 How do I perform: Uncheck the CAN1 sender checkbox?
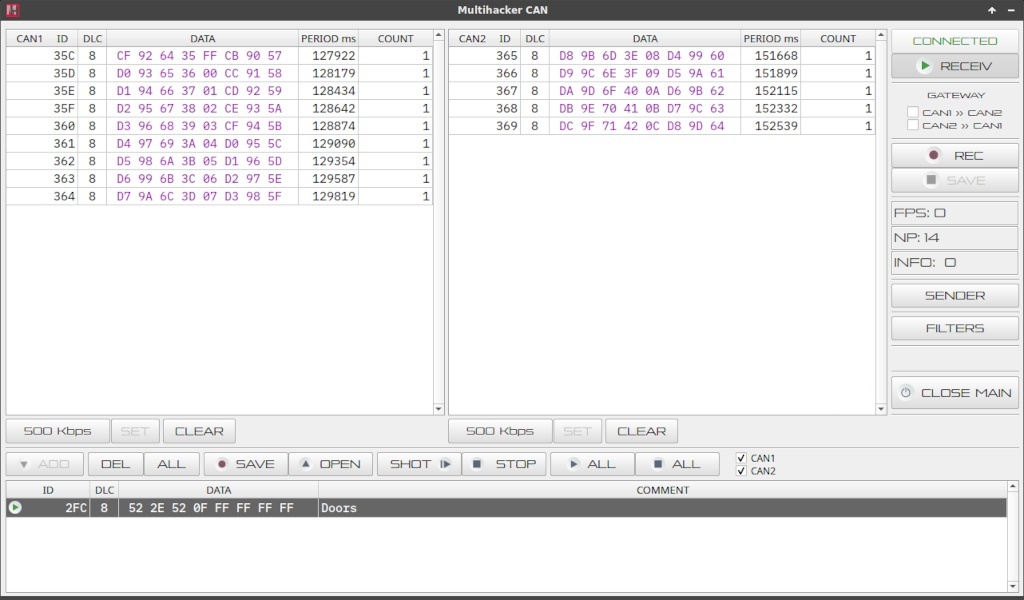pos(740,458)
